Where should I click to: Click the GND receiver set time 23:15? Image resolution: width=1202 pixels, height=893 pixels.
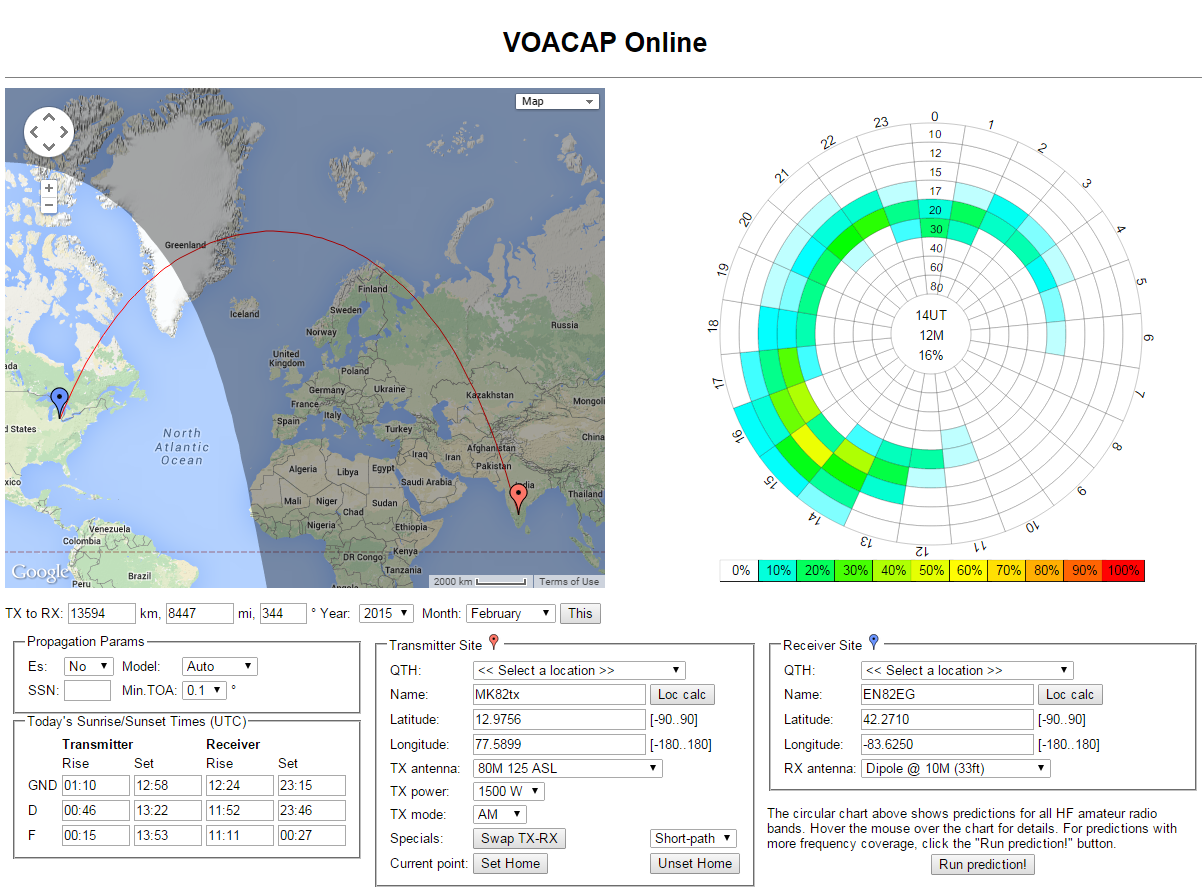312,786
